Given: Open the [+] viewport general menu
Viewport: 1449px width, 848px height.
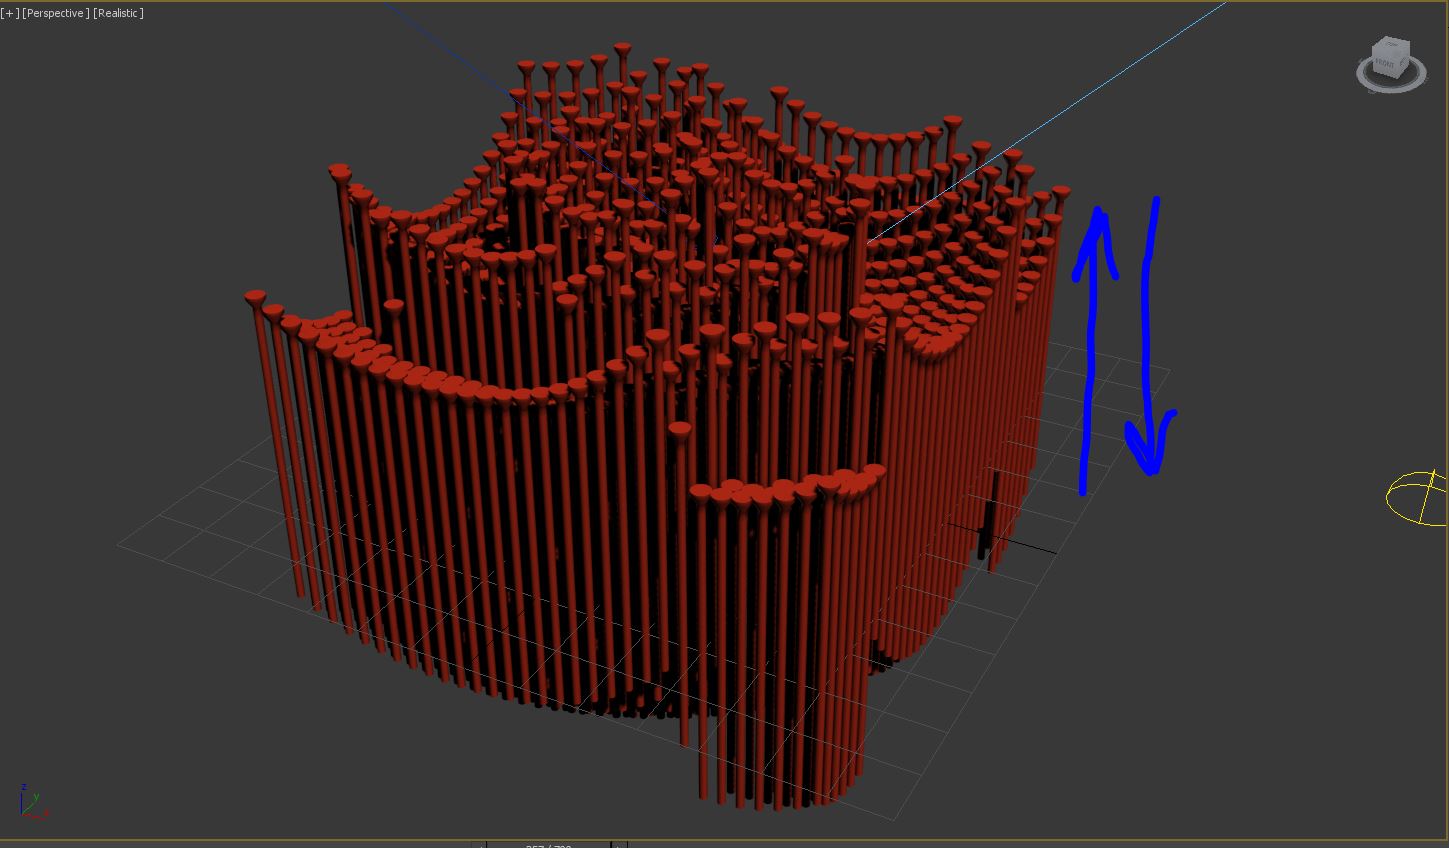Looking at the screenshot, I should (x=10, y=13).
